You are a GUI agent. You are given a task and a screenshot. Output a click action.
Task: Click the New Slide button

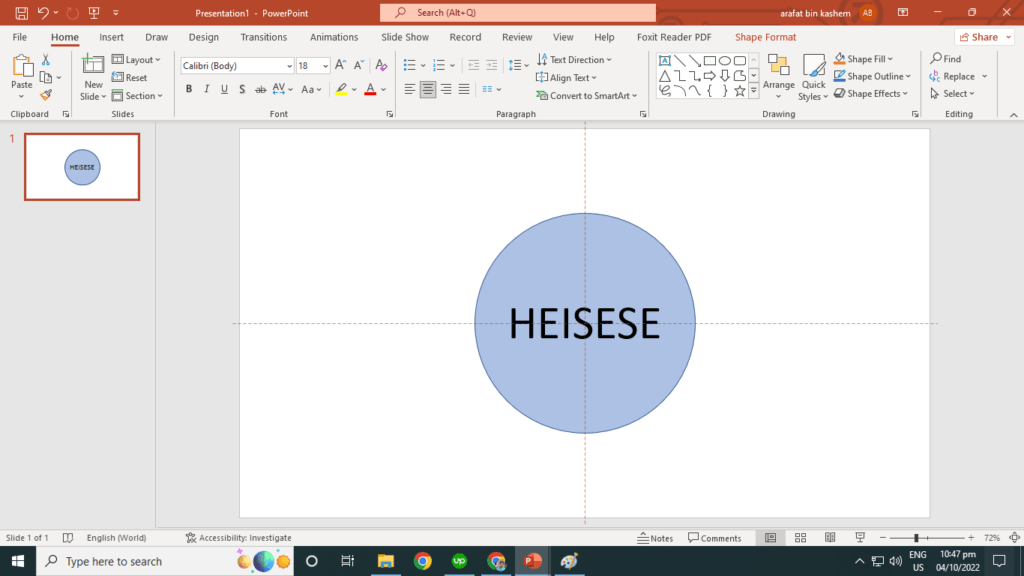pos(92,75)
